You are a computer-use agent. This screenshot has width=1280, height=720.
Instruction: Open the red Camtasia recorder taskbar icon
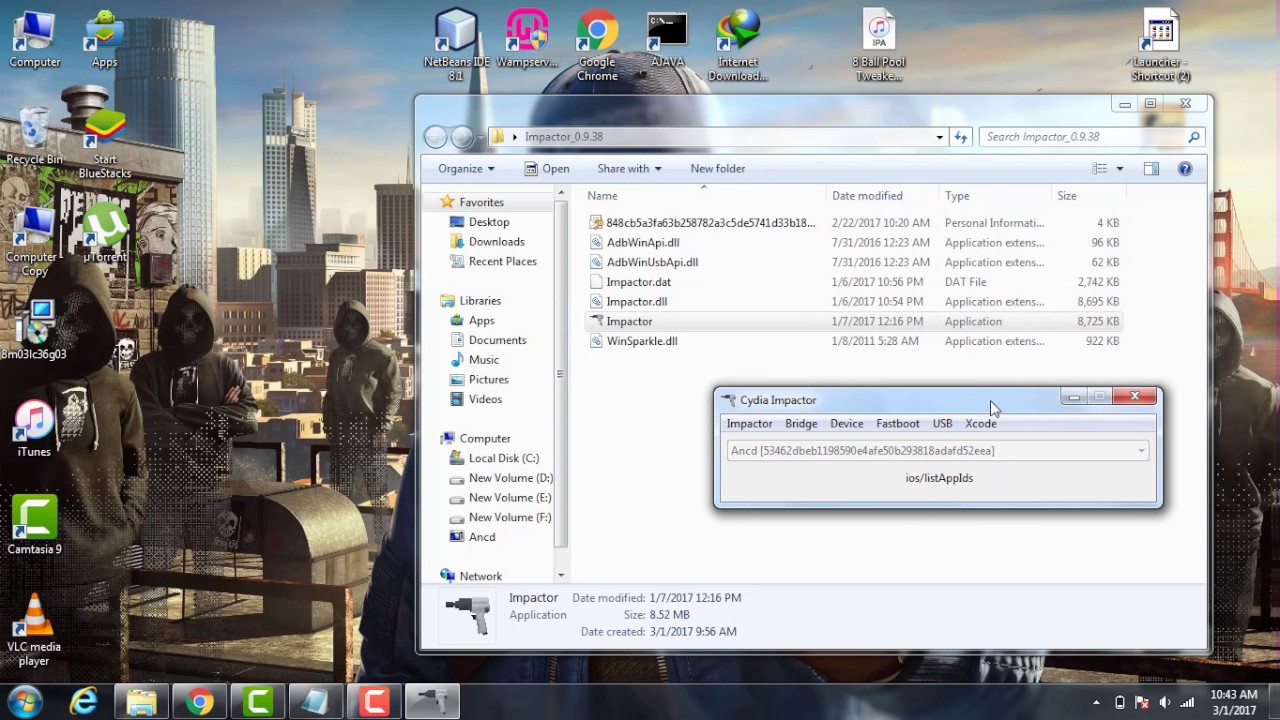tap(374, 701)
